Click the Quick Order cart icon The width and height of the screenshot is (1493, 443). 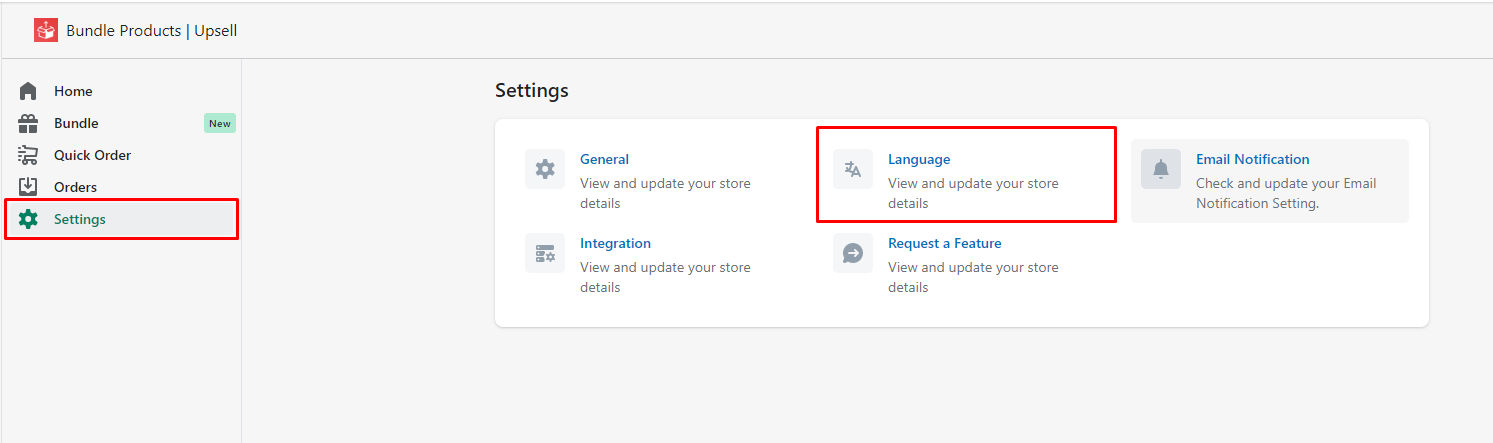[x=28, y=155]
